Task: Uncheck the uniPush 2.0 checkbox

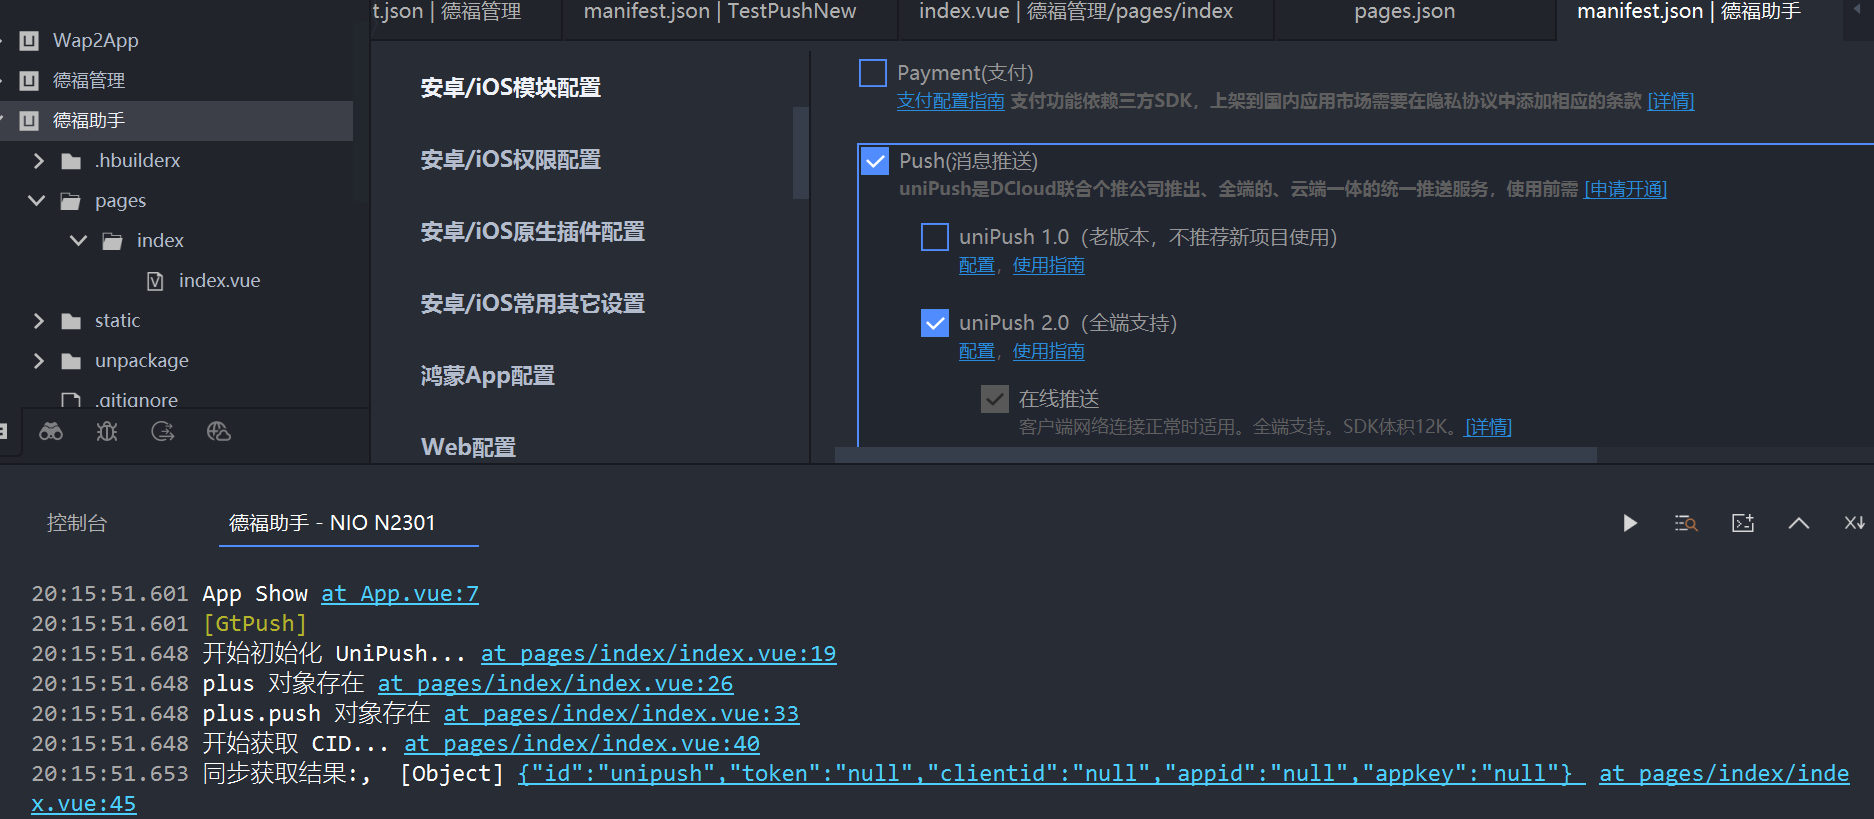Action: click(x=935, y=323)
